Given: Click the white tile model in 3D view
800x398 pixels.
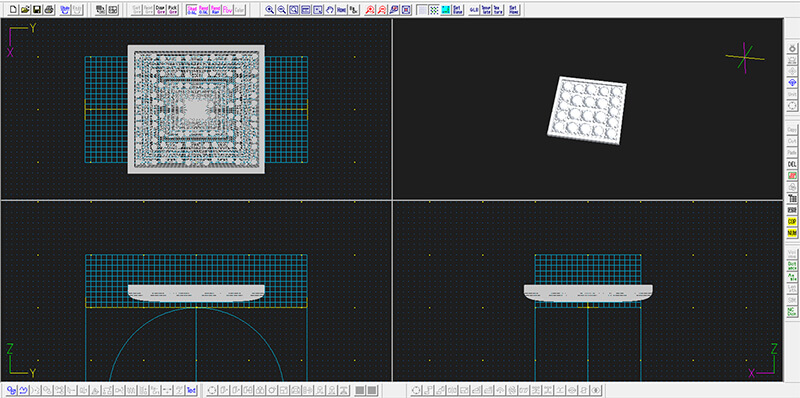Looking at the screenshot, I should pos(587,111).
